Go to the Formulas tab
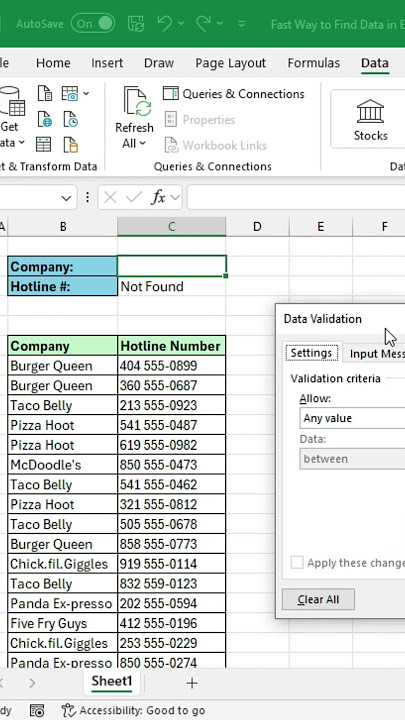Image resolution: width=405 pixels, height=720 pixels. click(314, 63)
